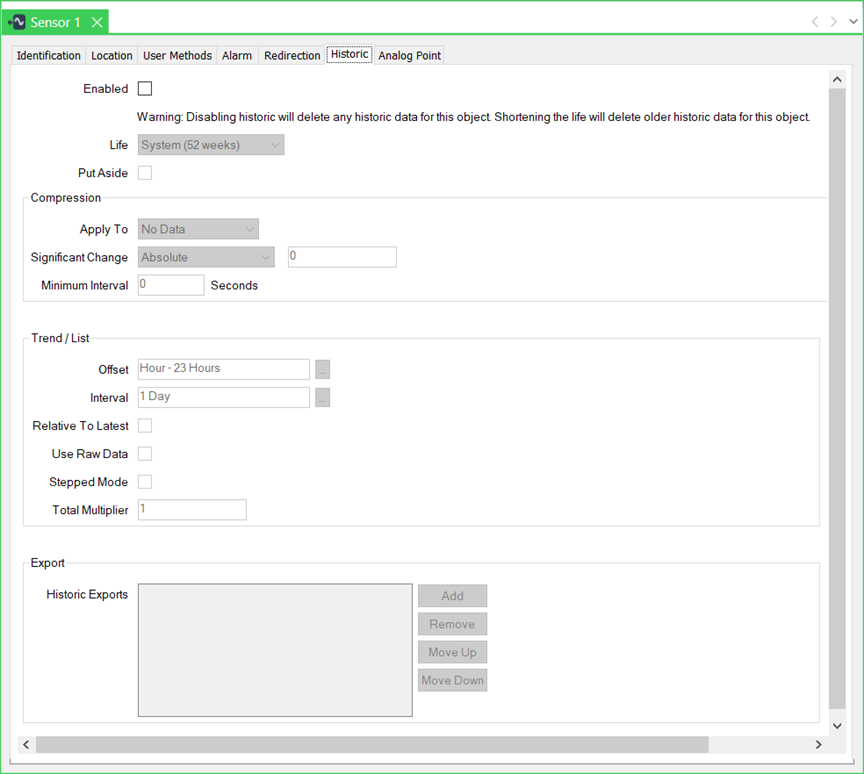Toggle the Put Aside checkbox
Viewport: 864px width, 774px height.
[x=145, y=173]
